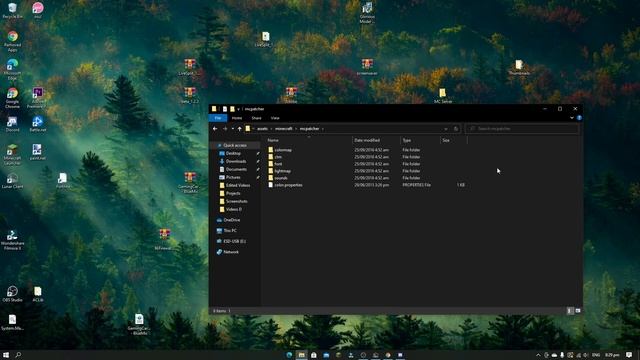Click the chevron after mcpatcher in address bar
640x360 pixels.
[x=323, y=129]
